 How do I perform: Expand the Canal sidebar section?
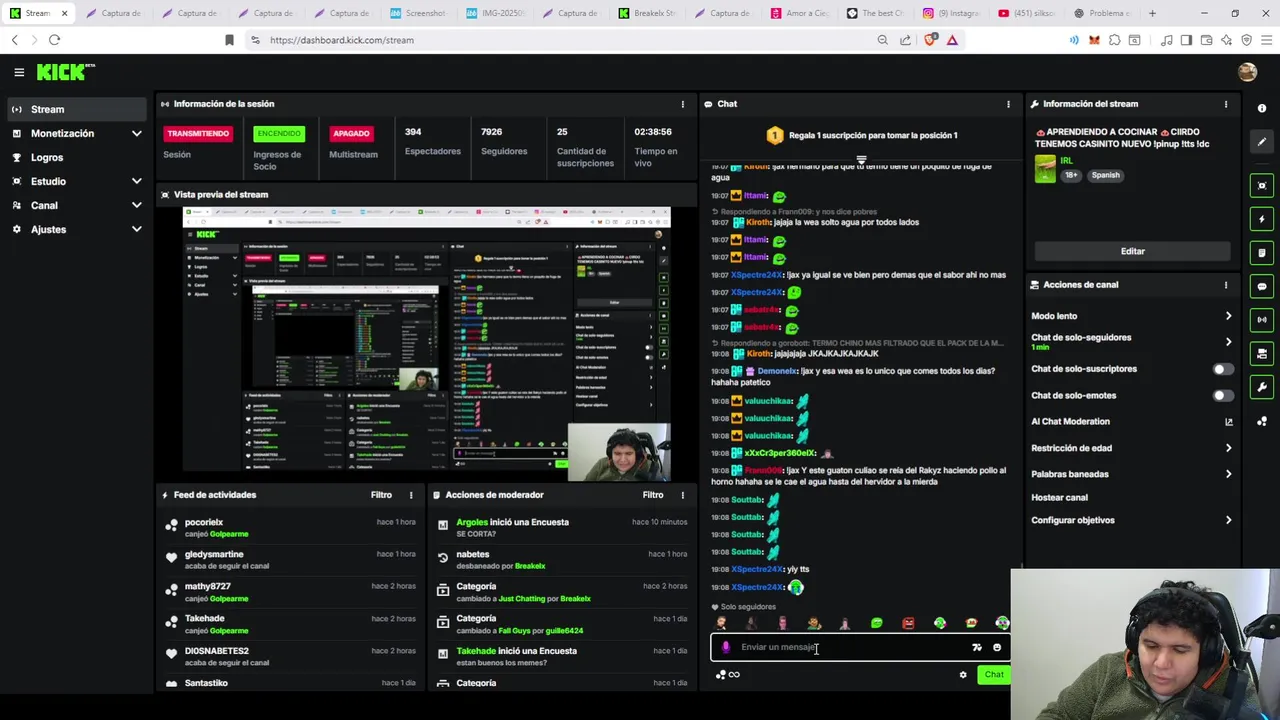tap(137, 205)
